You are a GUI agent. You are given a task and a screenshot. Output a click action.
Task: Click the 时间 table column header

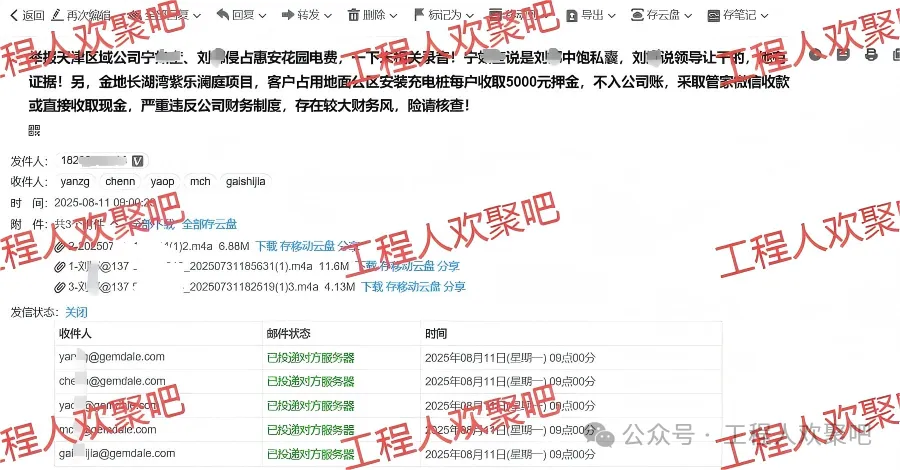click(x=436, y=333)
